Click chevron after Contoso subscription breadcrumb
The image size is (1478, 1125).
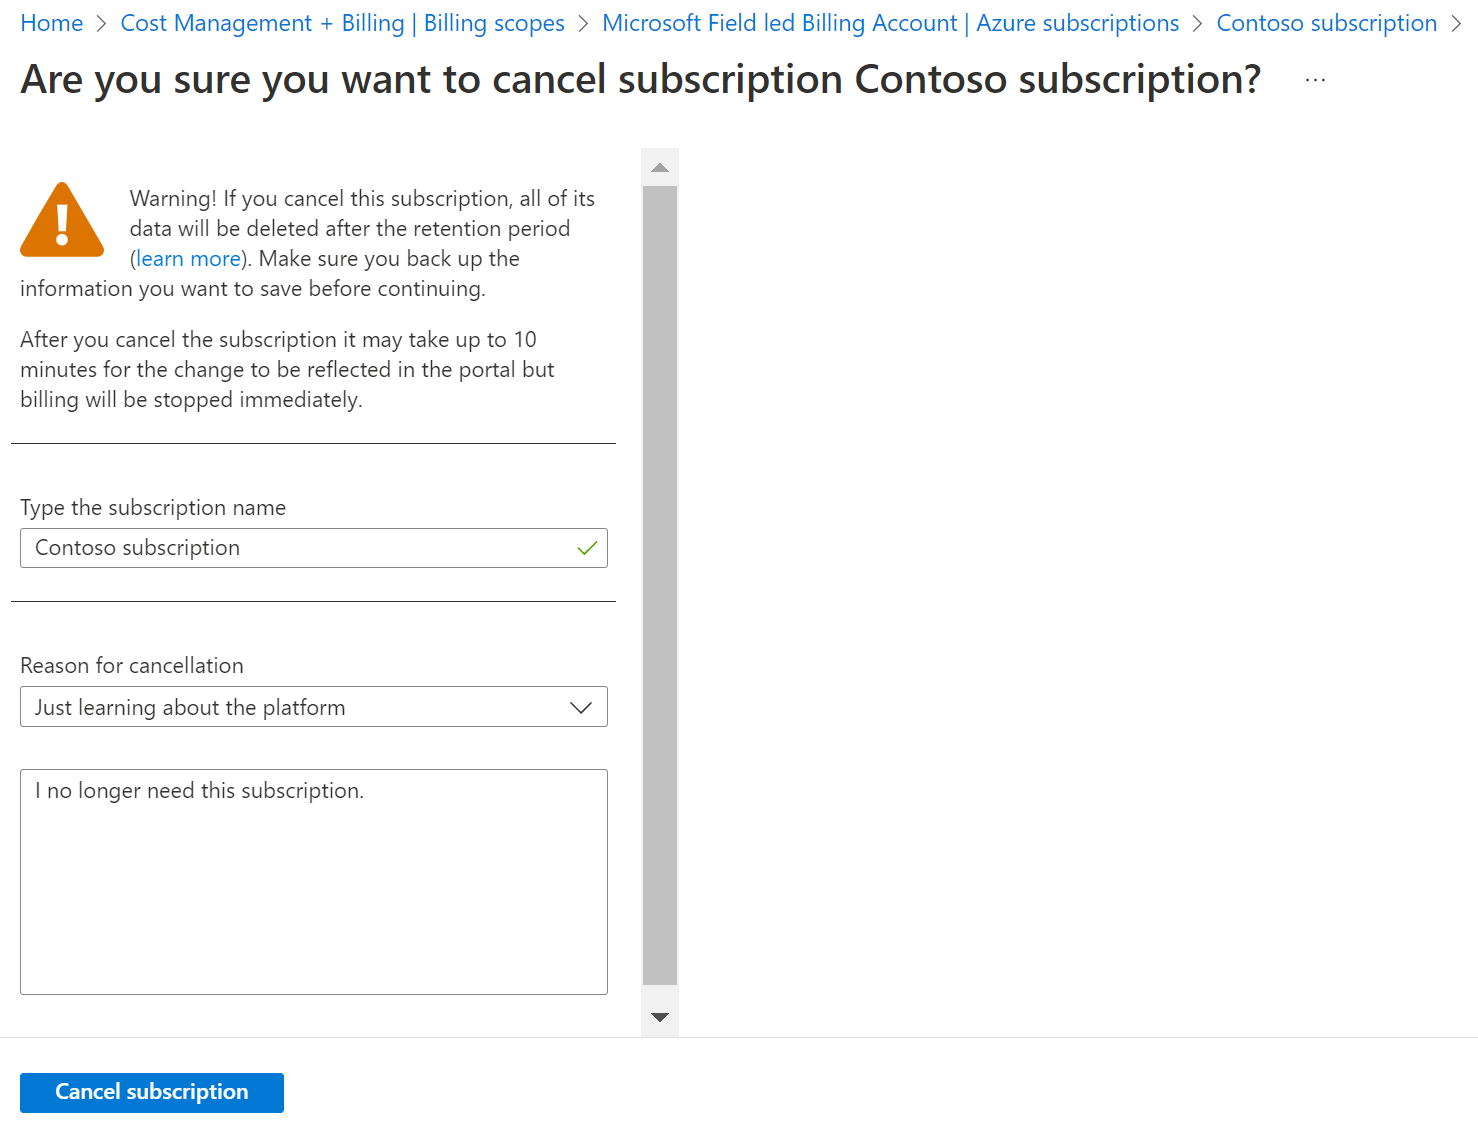(1456, 24)
